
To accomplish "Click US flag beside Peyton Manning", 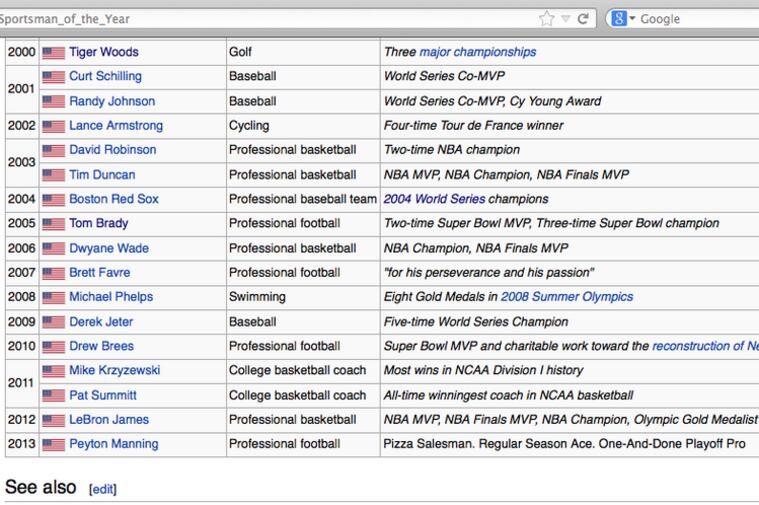I will click(53, 445).
